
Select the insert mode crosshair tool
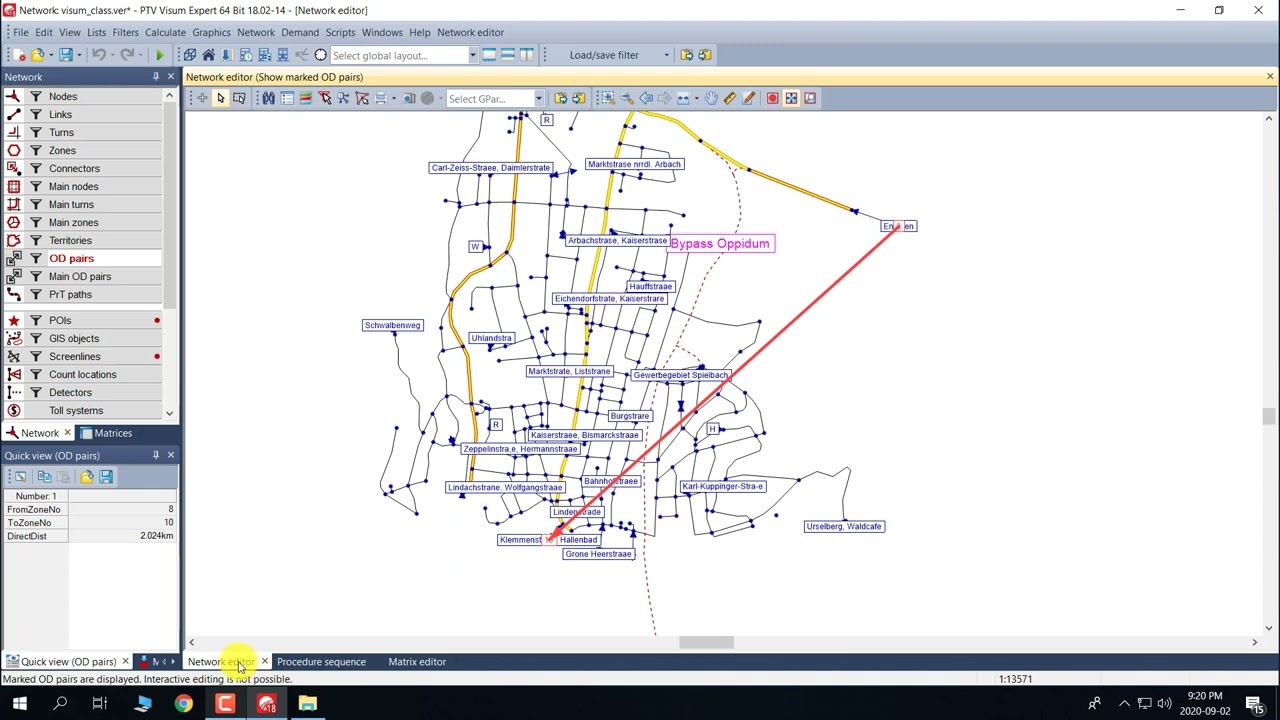point(202,98)
